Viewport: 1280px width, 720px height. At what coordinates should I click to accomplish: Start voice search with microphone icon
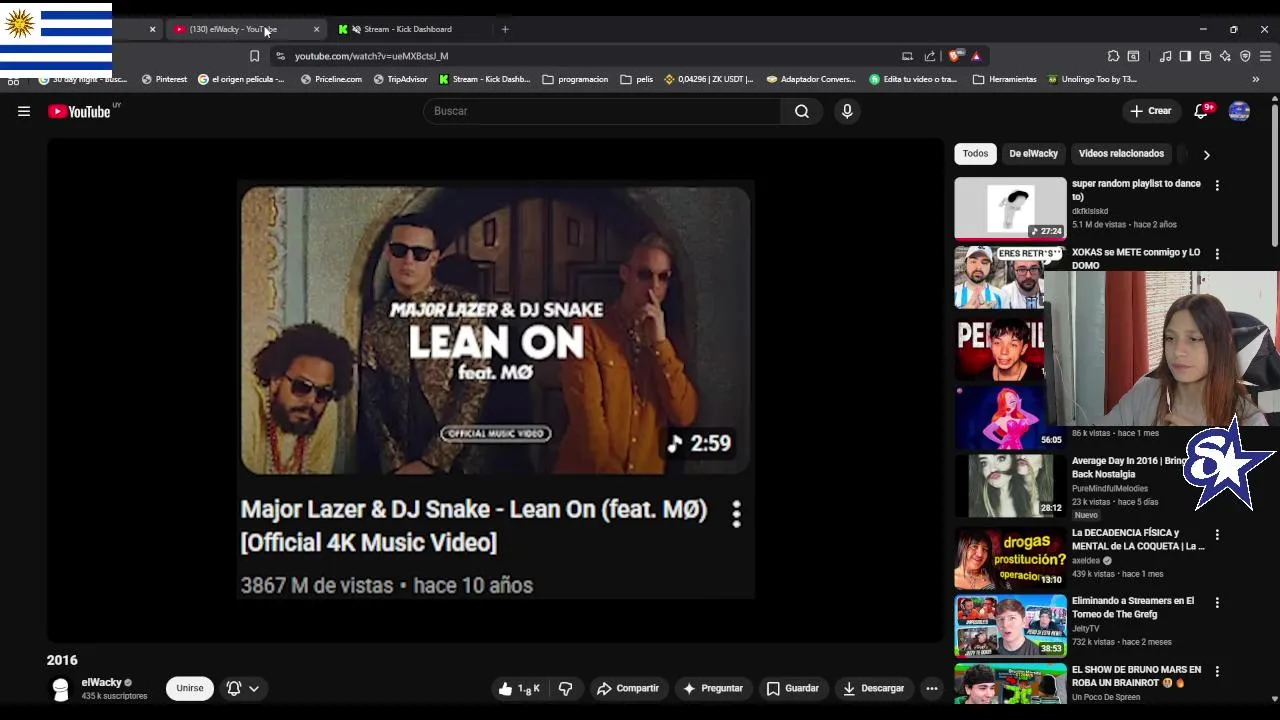tap(847, 111)
